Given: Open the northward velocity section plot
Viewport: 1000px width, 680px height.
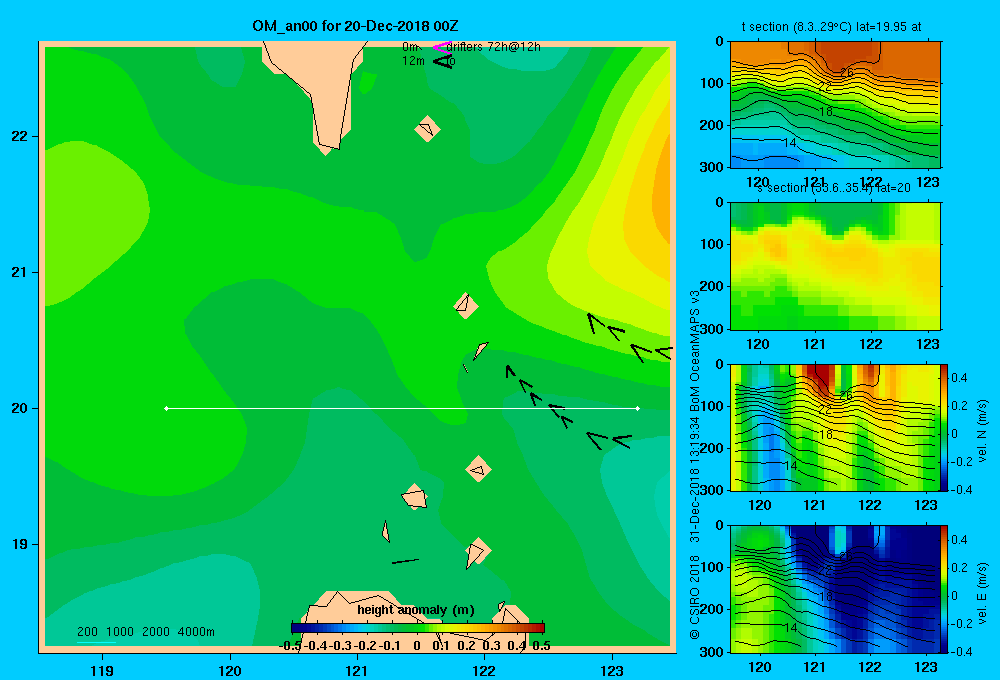Looking at the screenshot, I should 835,427.
